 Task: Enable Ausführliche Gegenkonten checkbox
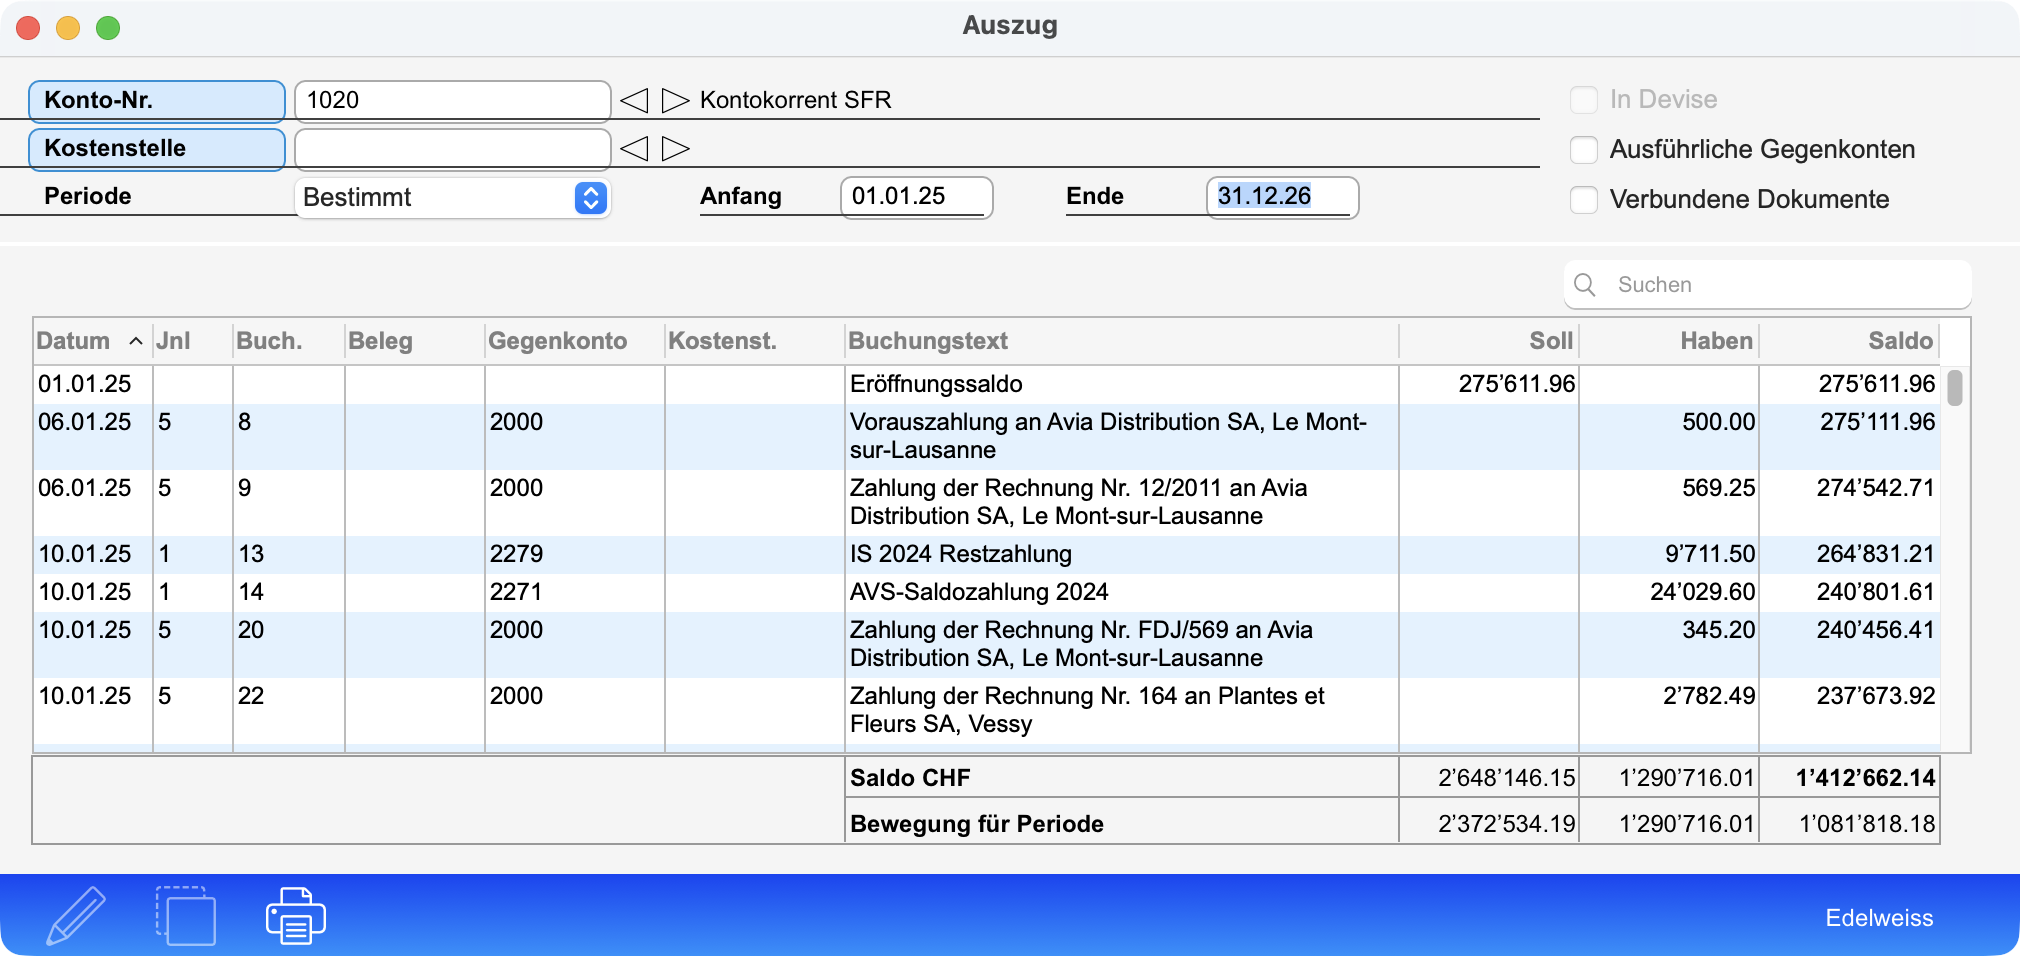[x=1584, y=150]
